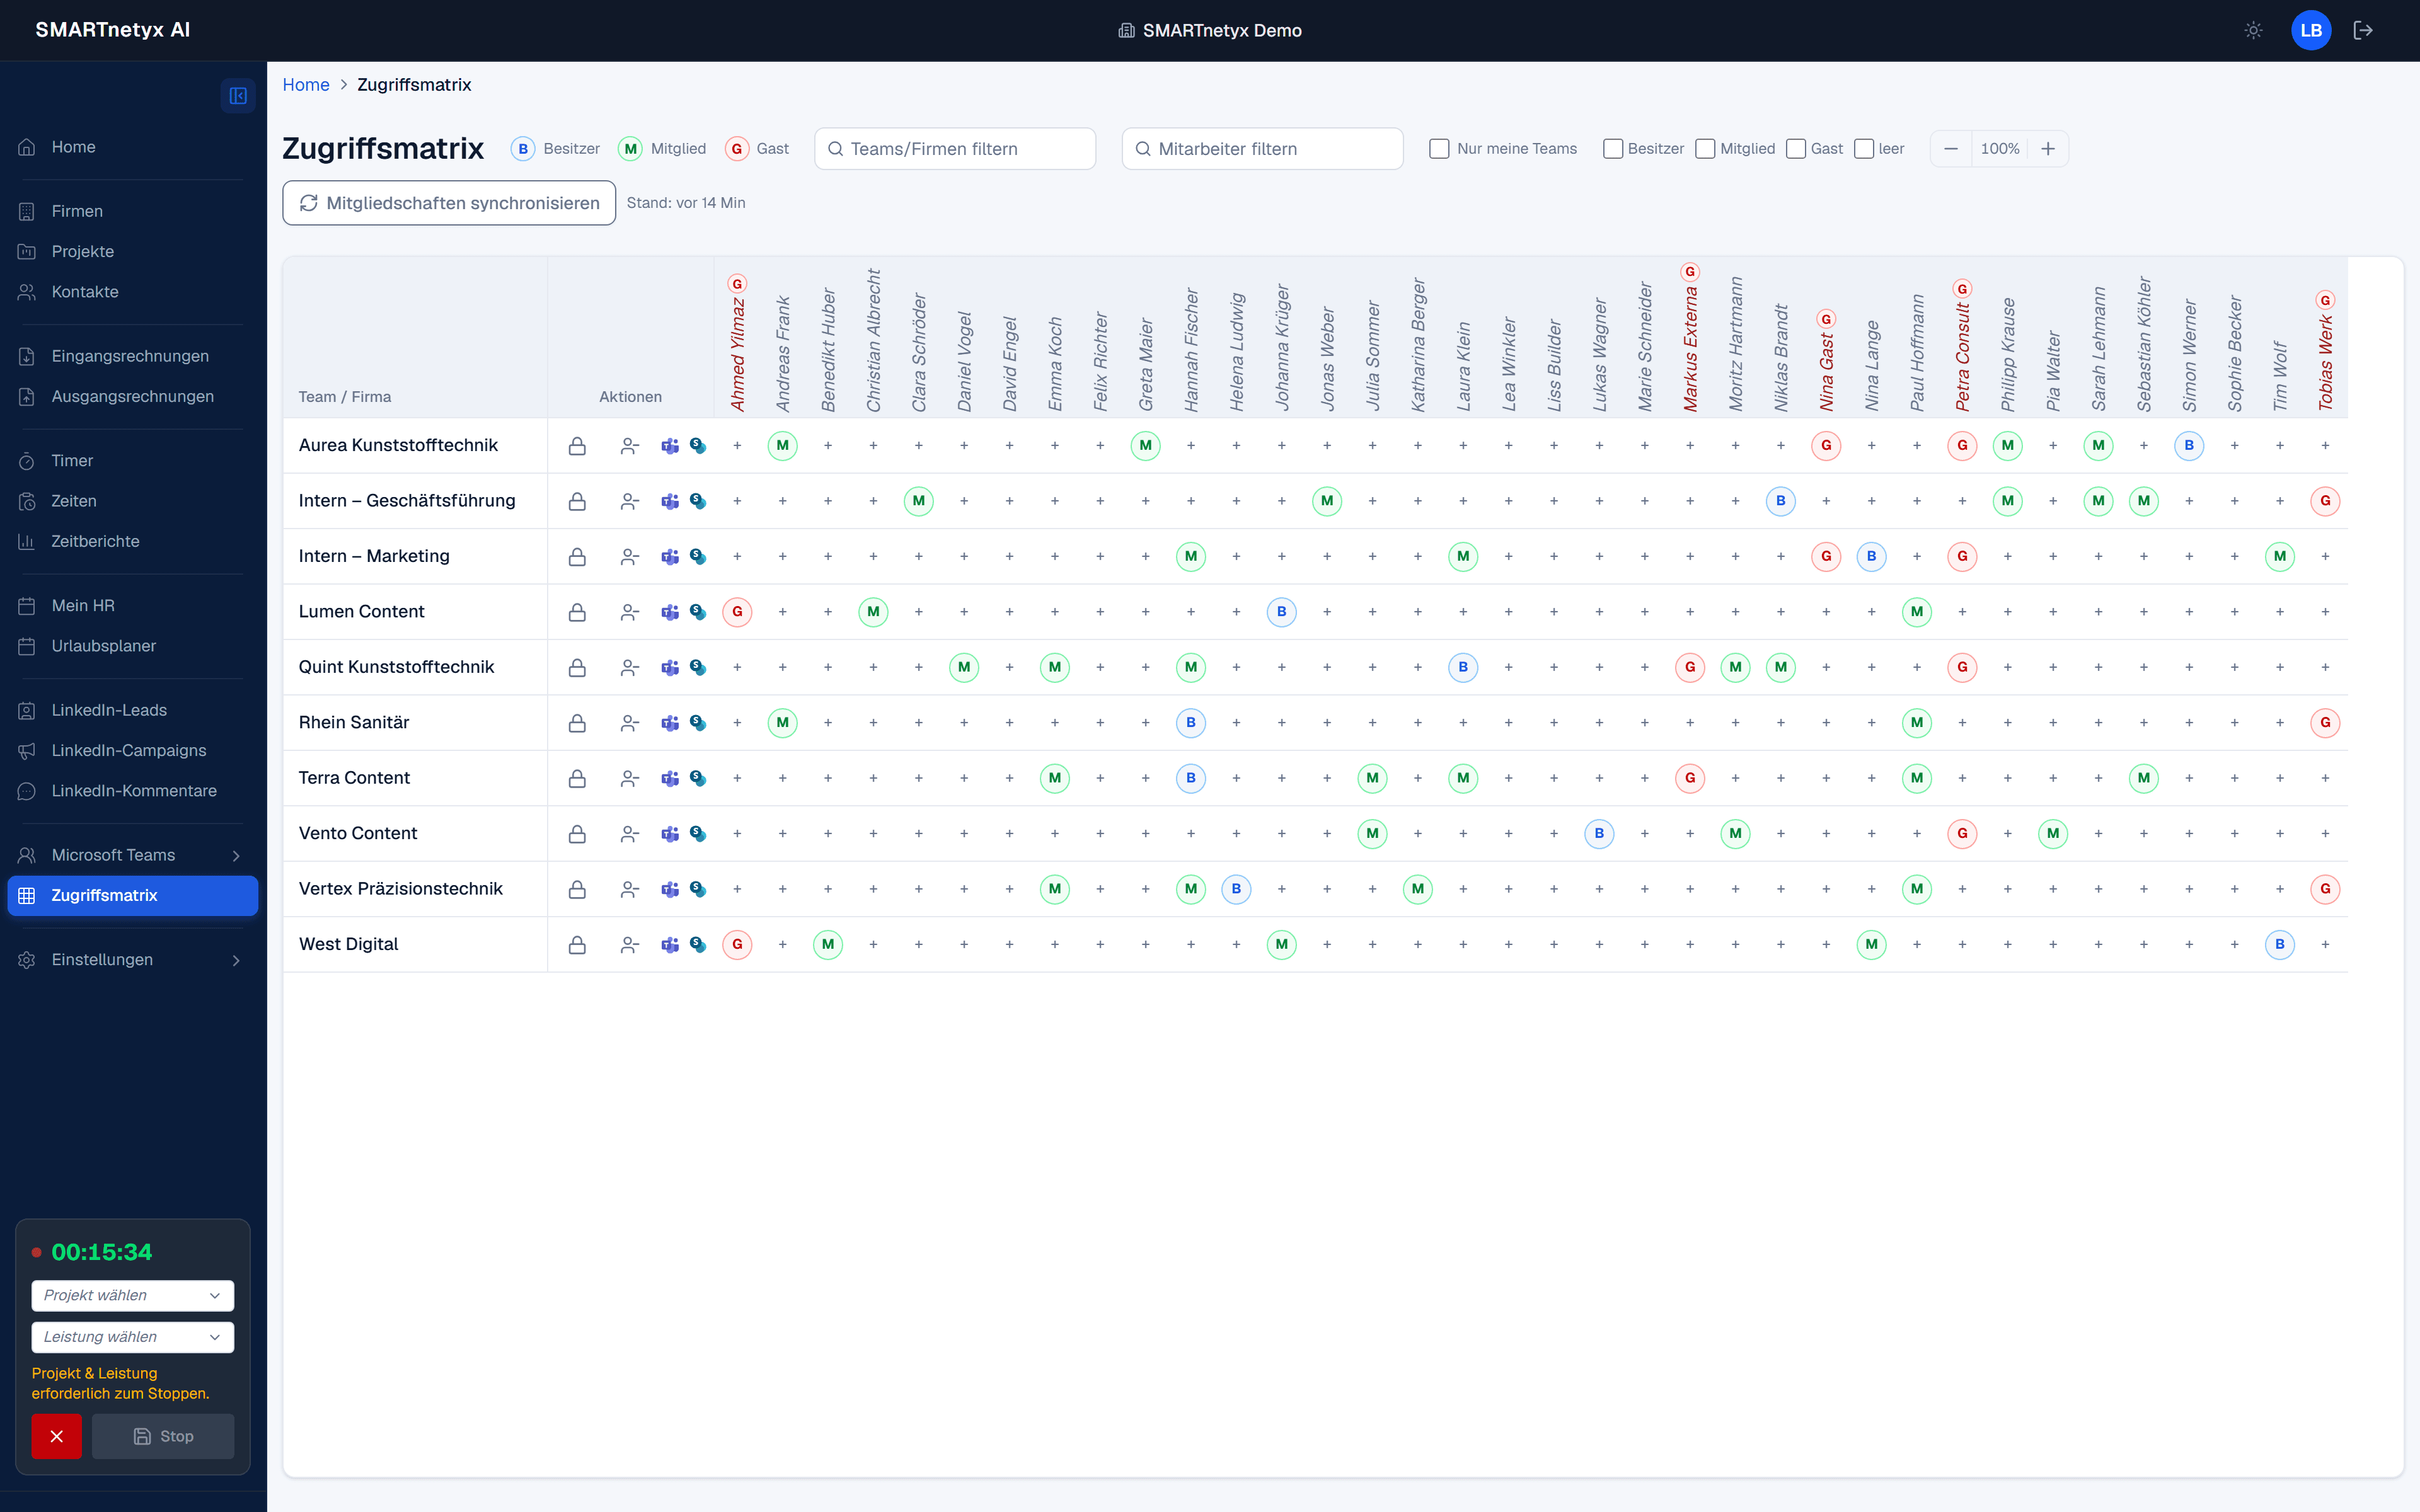The height and width of the screenshot is (1512, 2420).
Task: Open Urlaubsplaner in the sidebar
Action: pos(132,646)
